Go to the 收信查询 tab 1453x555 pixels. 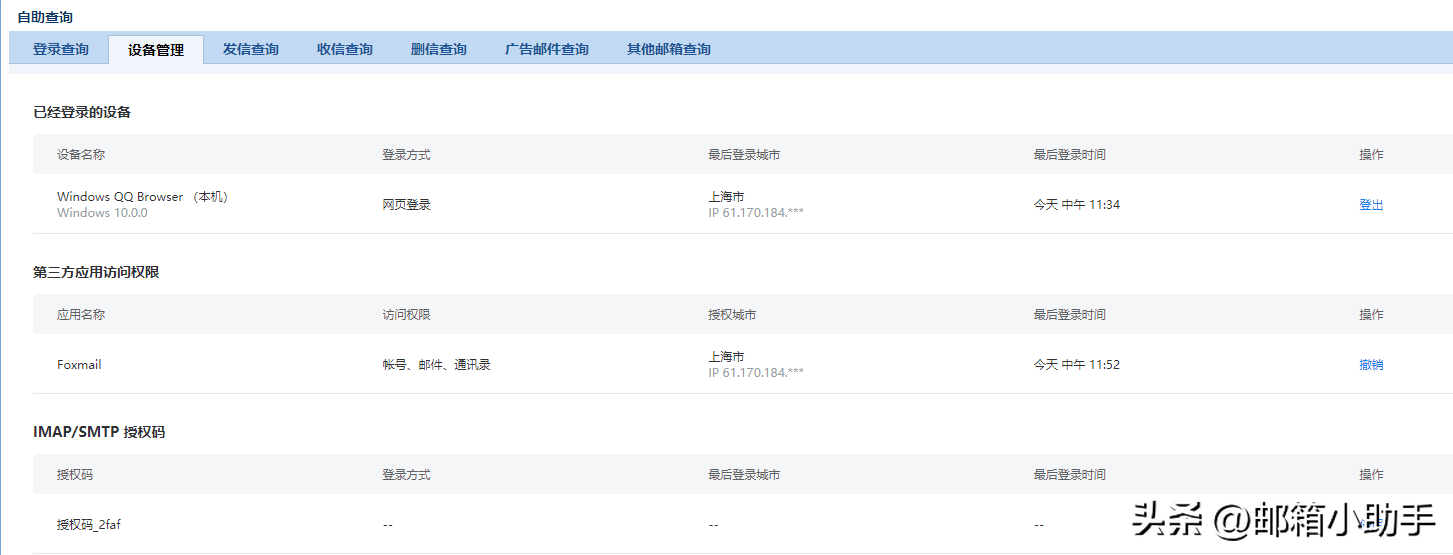click(345, 49)
